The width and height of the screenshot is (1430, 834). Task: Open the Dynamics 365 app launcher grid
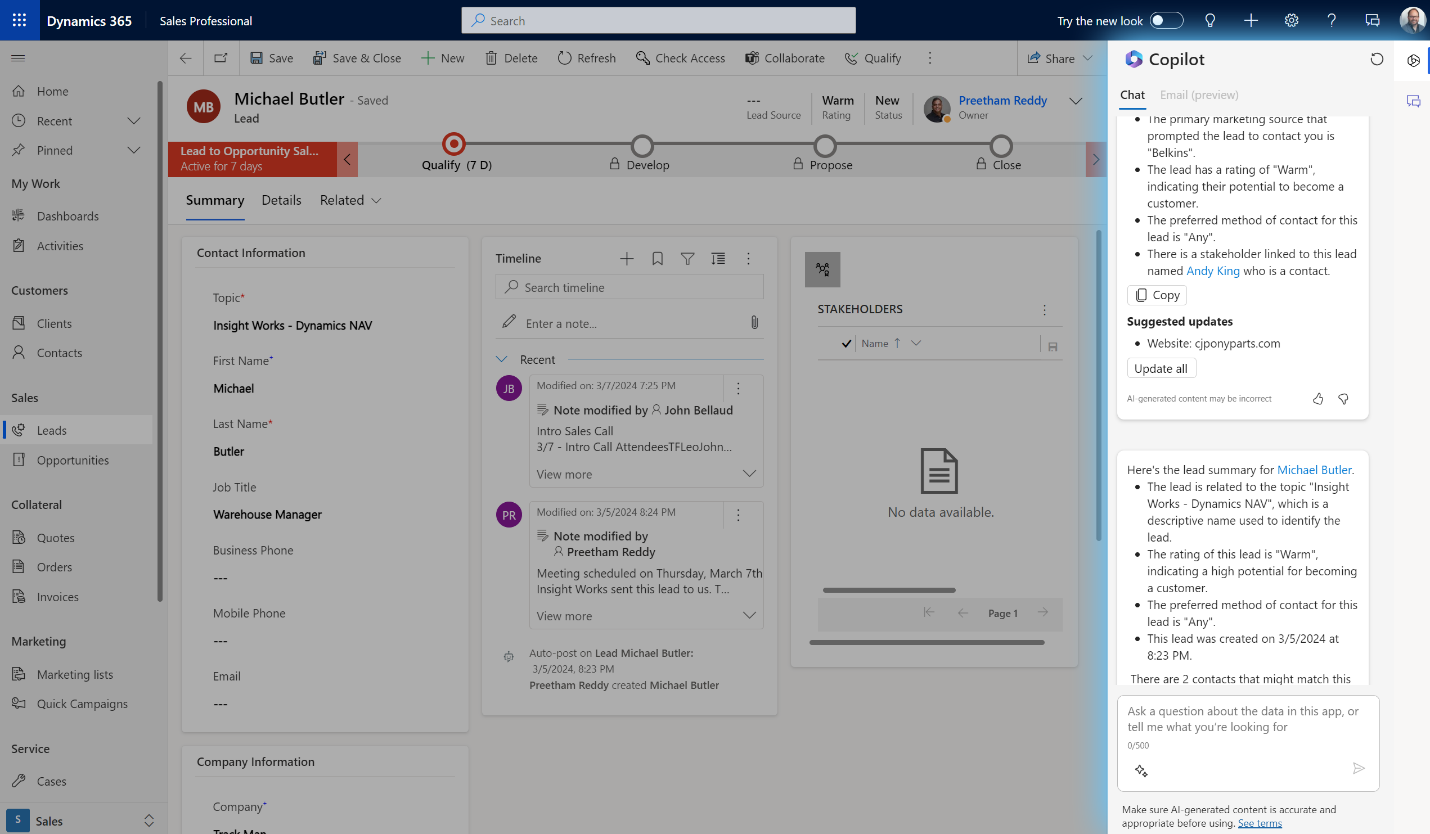[19, 20]
